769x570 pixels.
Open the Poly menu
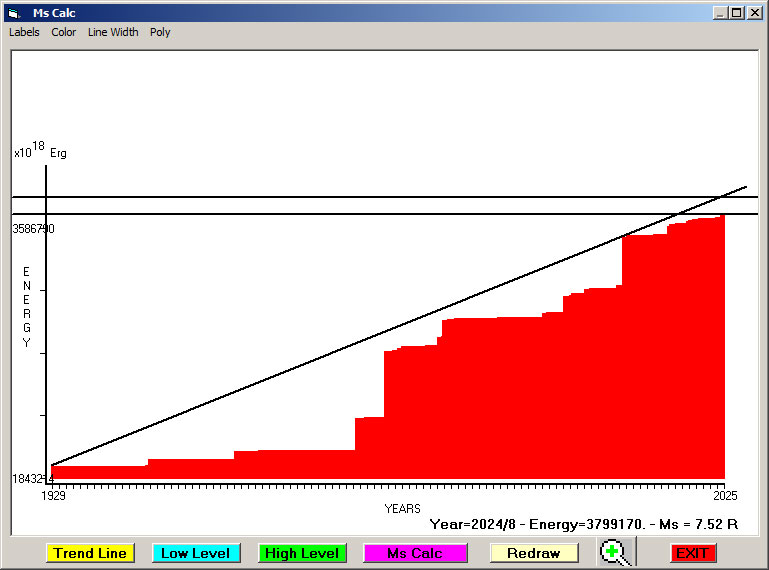tap(160, 32)
